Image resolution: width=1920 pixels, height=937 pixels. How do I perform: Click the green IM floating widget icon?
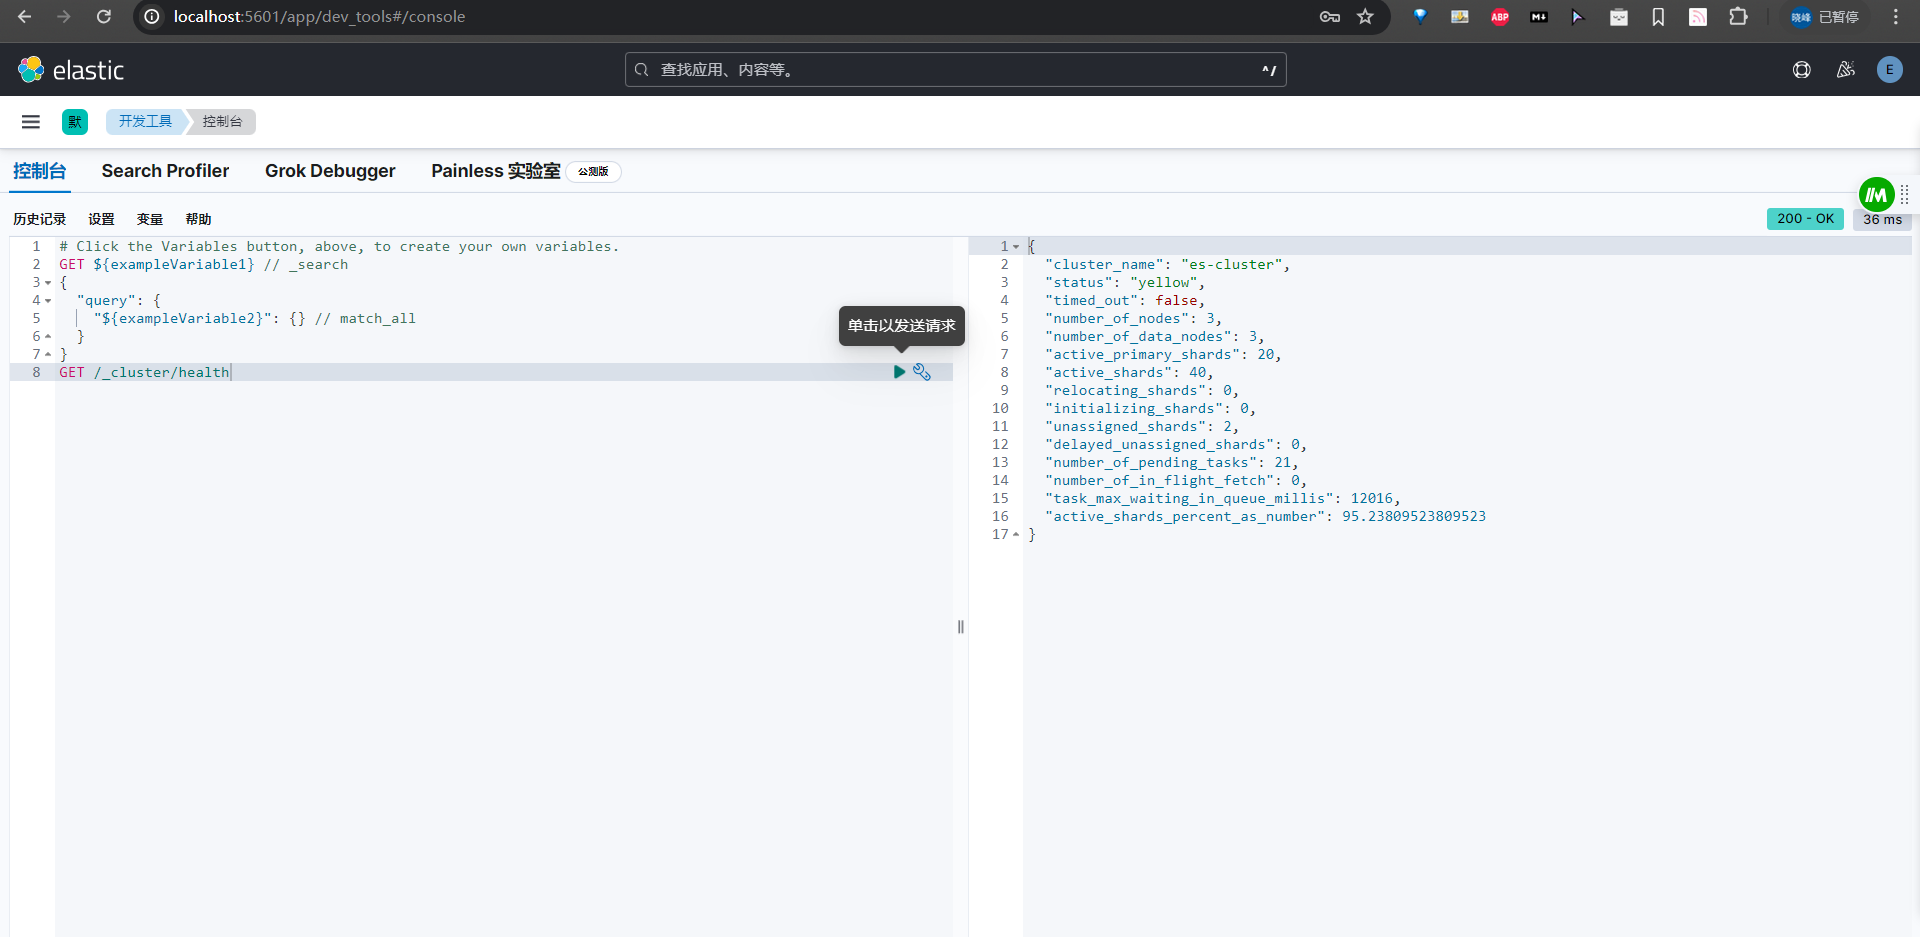(1876, 194)
